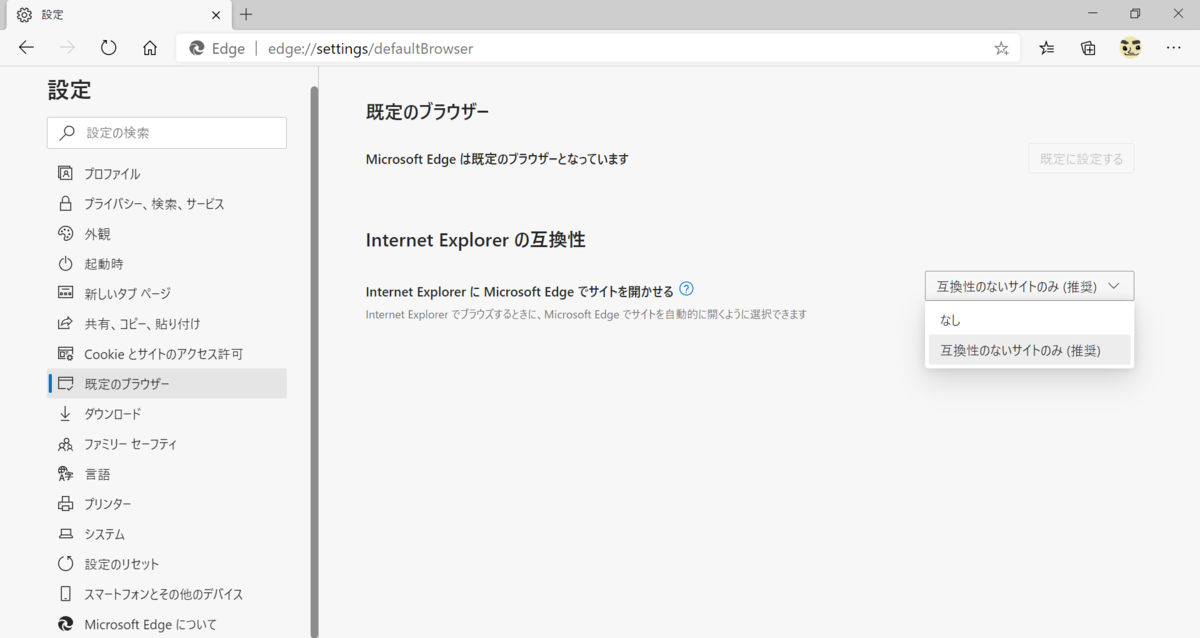Click the printer icon for プリンター

point(66,503)
